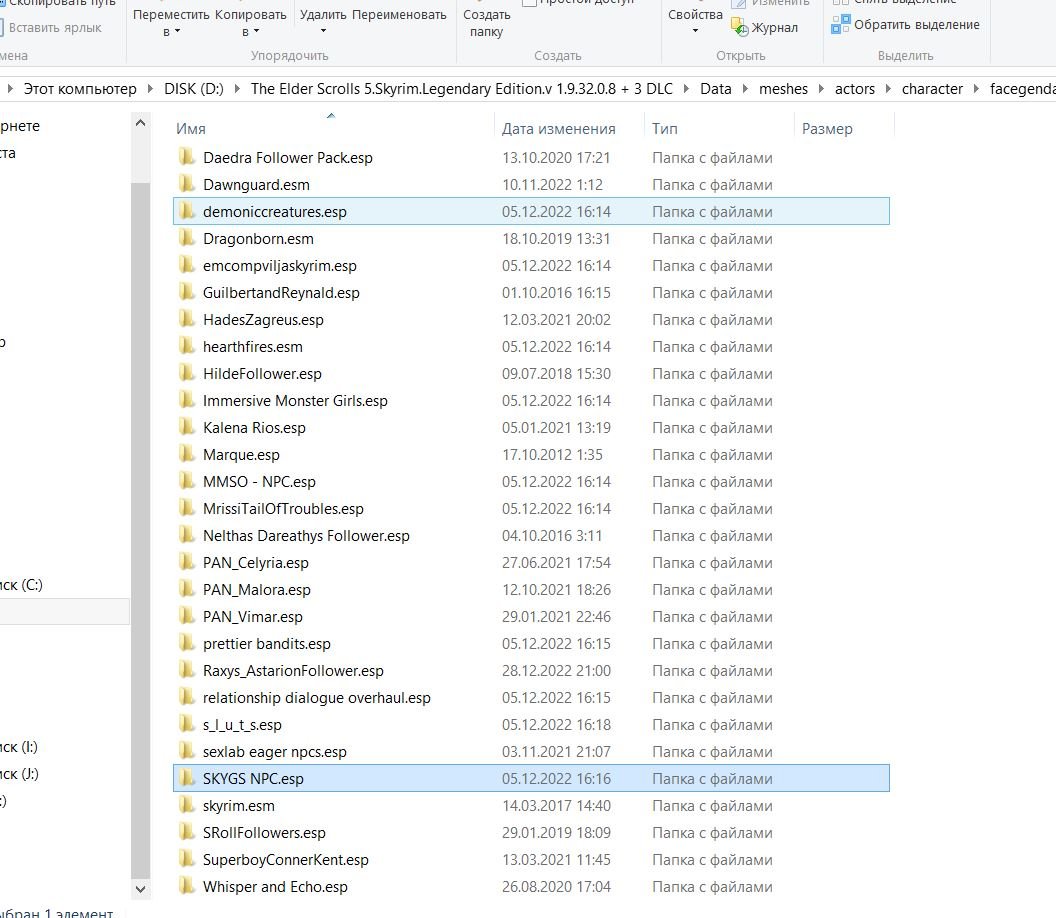Select the Raxys_AstarionFollower.esp folder

[293, 670]
